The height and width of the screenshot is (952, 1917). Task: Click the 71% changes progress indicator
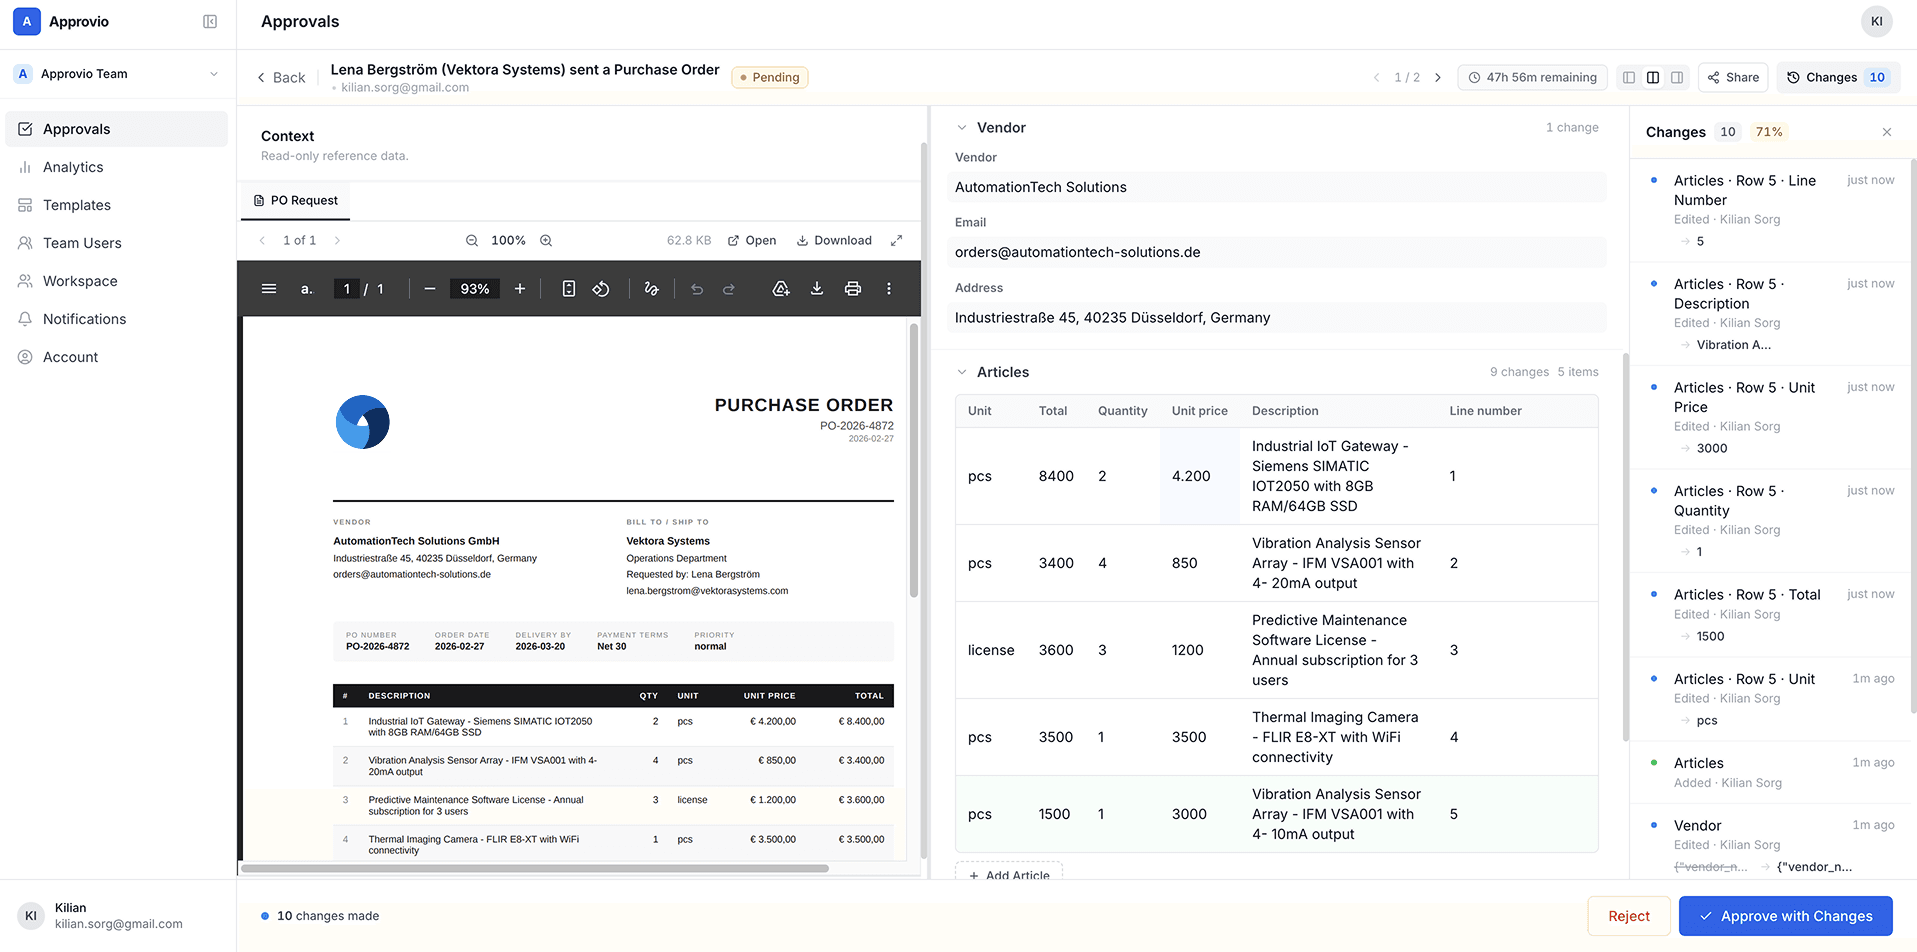click(x=1769, y=131)
